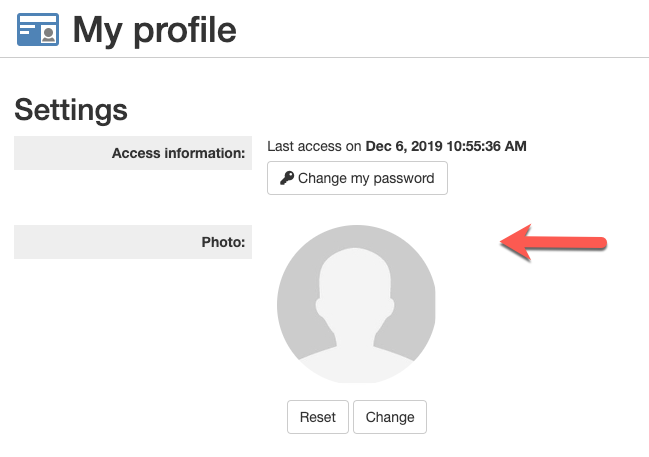Select the "Access information:" label
This screenshot has width=649, height=457.
[x=178, y=154]
